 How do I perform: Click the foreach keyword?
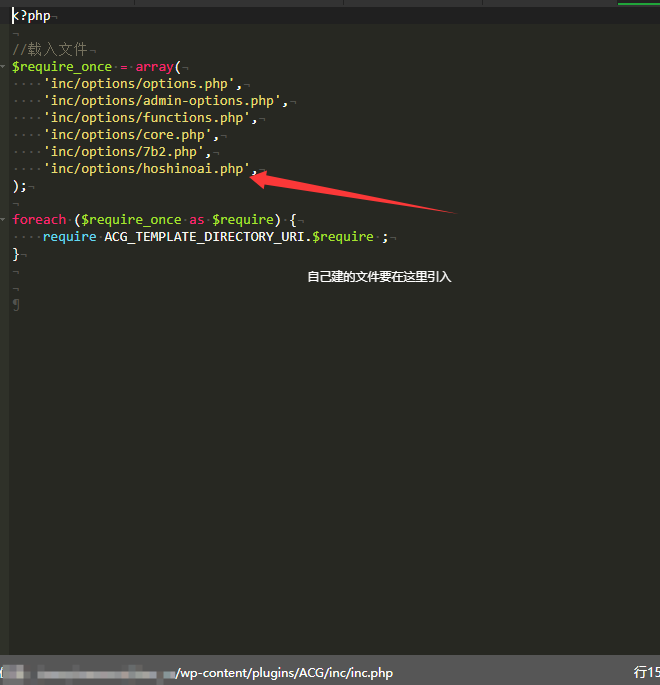tap(40, 220)
